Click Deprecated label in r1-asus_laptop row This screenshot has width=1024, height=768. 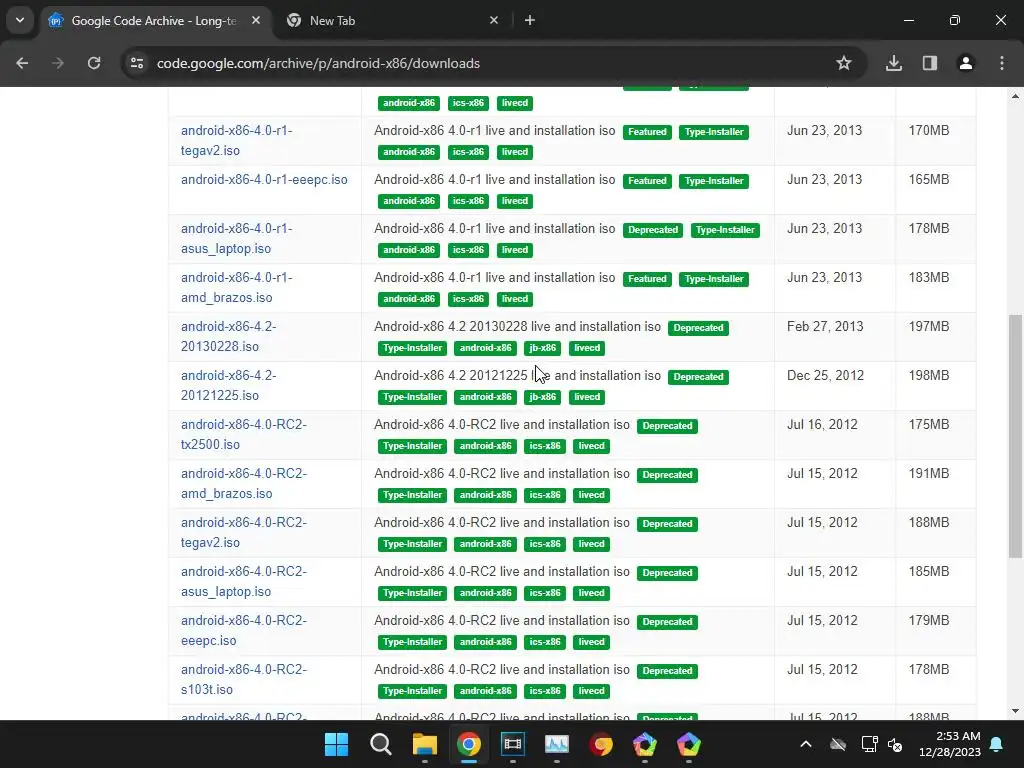tap(653, 230)
